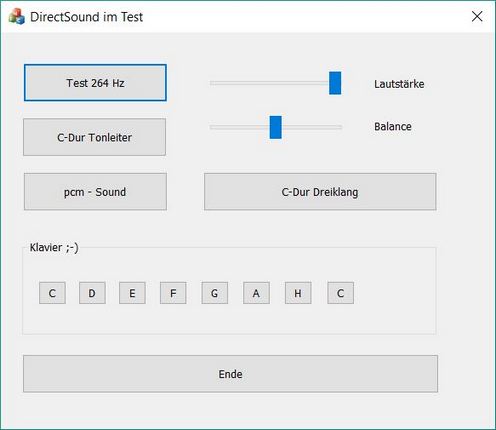Play the first low C piano key
Image resolution: width=496 pixels, height=430 pixels.
click(x=52, y=293)
